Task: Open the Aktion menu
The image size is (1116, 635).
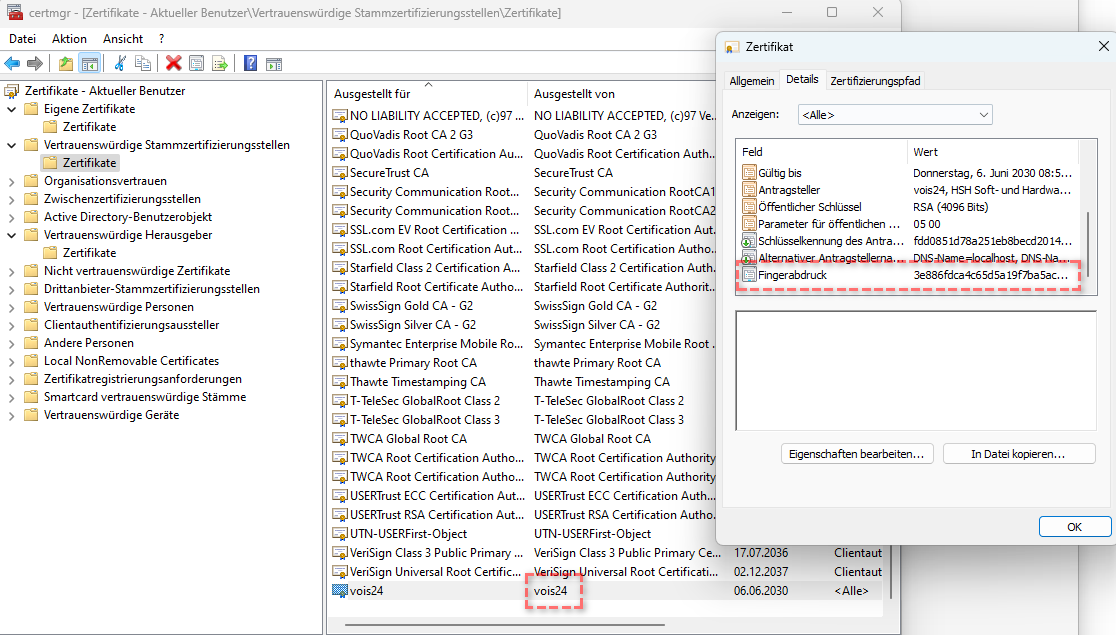Action: point(69,38)
